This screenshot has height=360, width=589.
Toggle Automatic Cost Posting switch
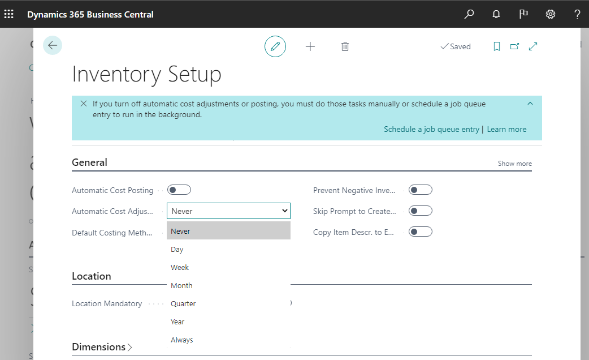pyautogui.click(x=179, y=190)
